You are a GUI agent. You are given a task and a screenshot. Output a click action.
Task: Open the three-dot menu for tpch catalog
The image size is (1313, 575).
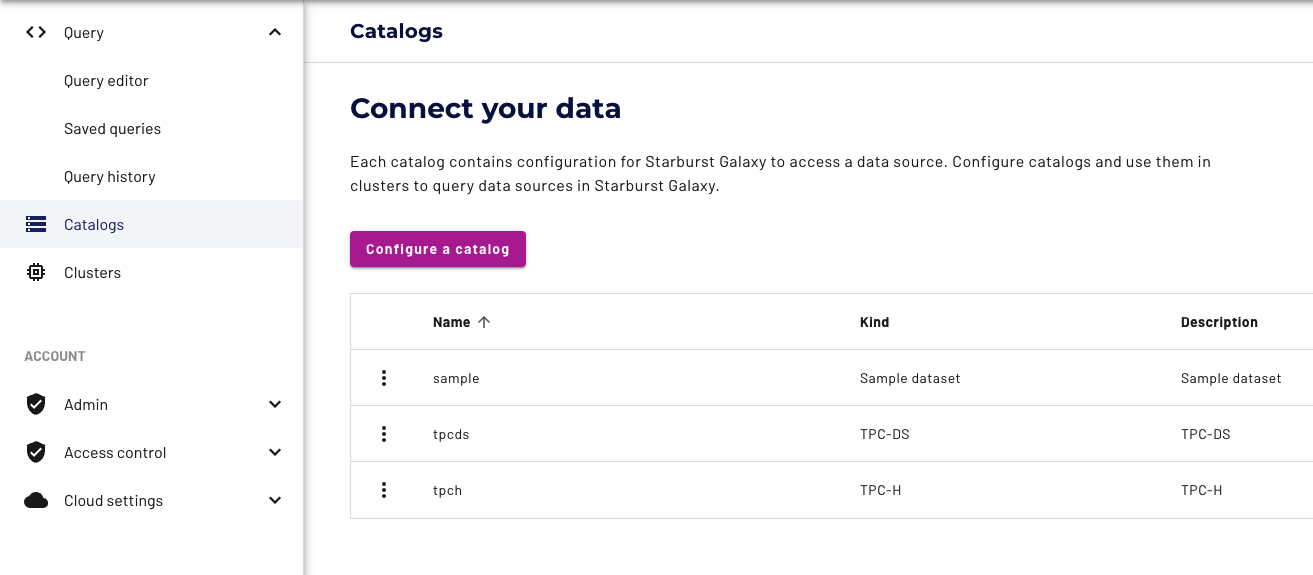click(x=384, y=490)
